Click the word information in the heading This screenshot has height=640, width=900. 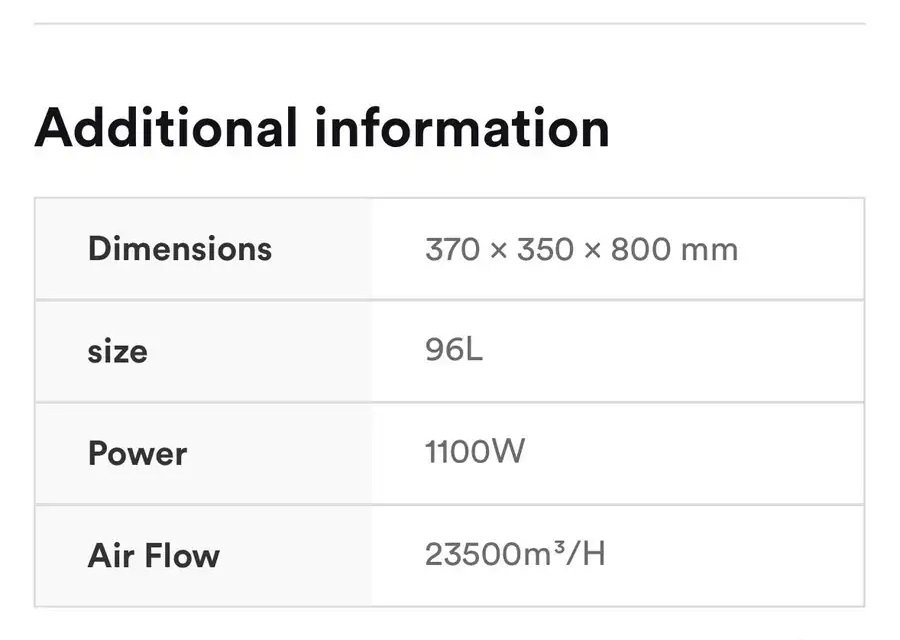point(461,128)
